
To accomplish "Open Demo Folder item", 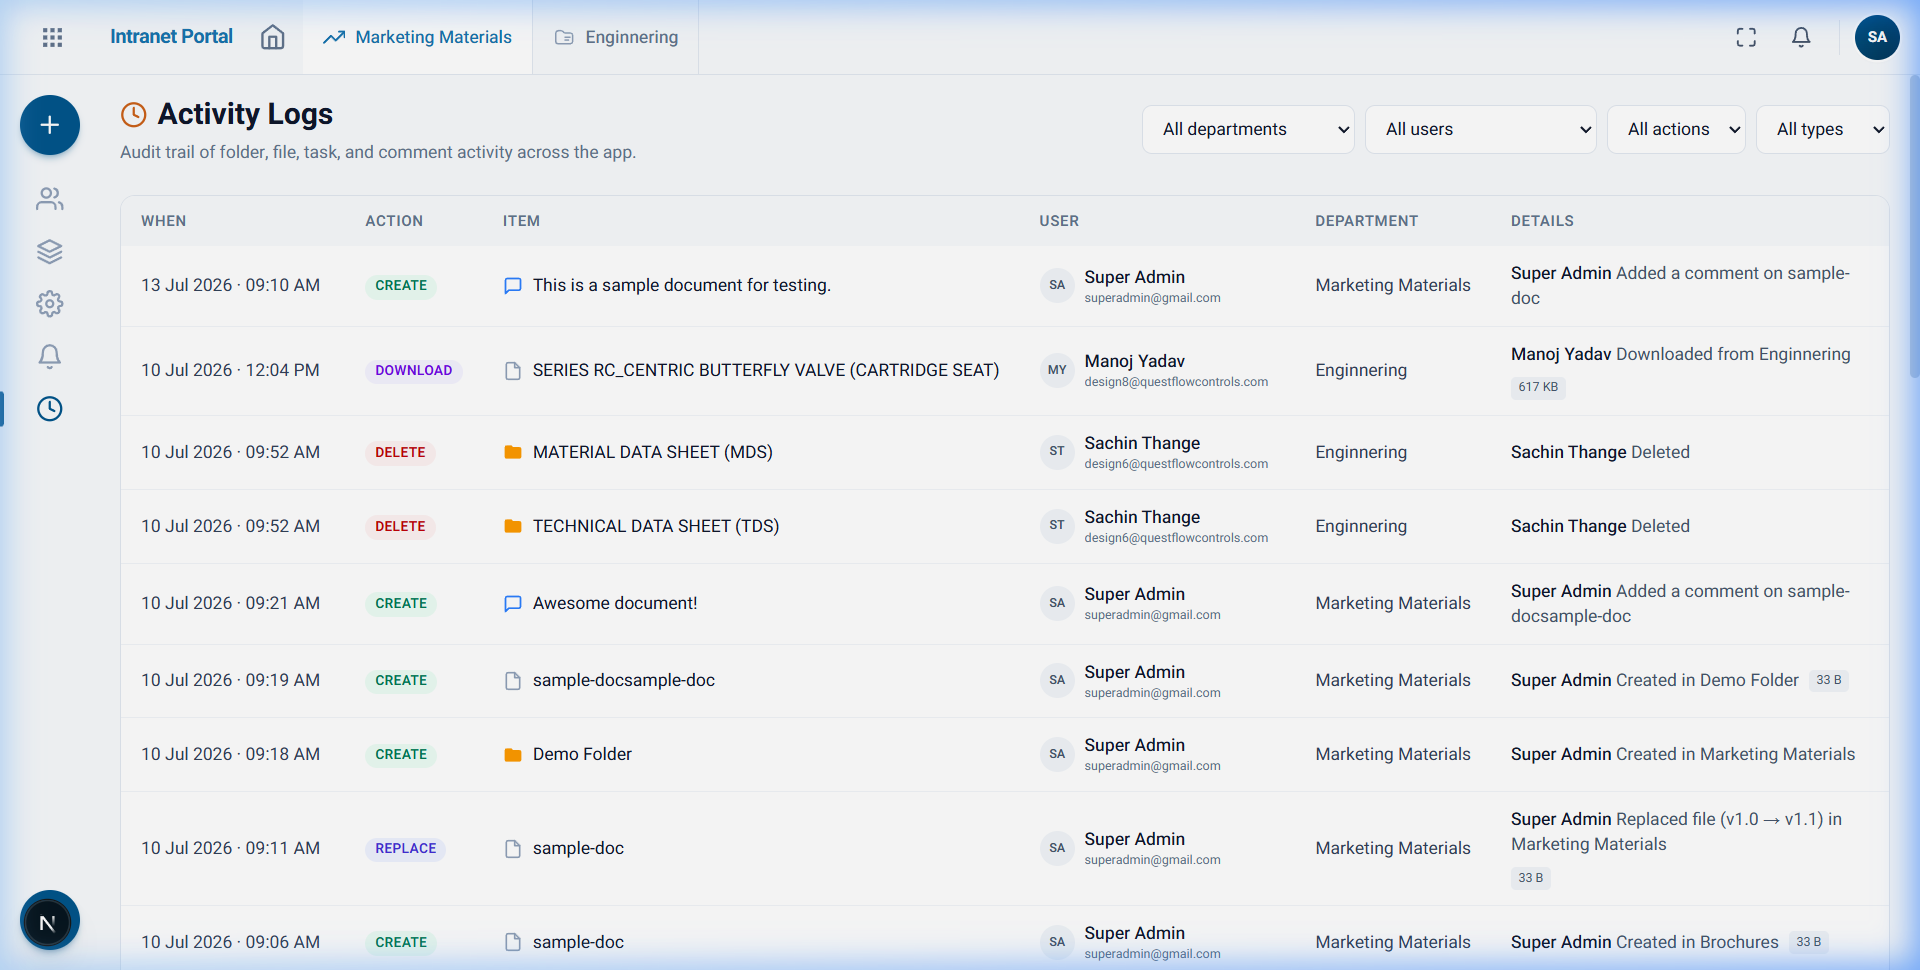I will 582,754.
